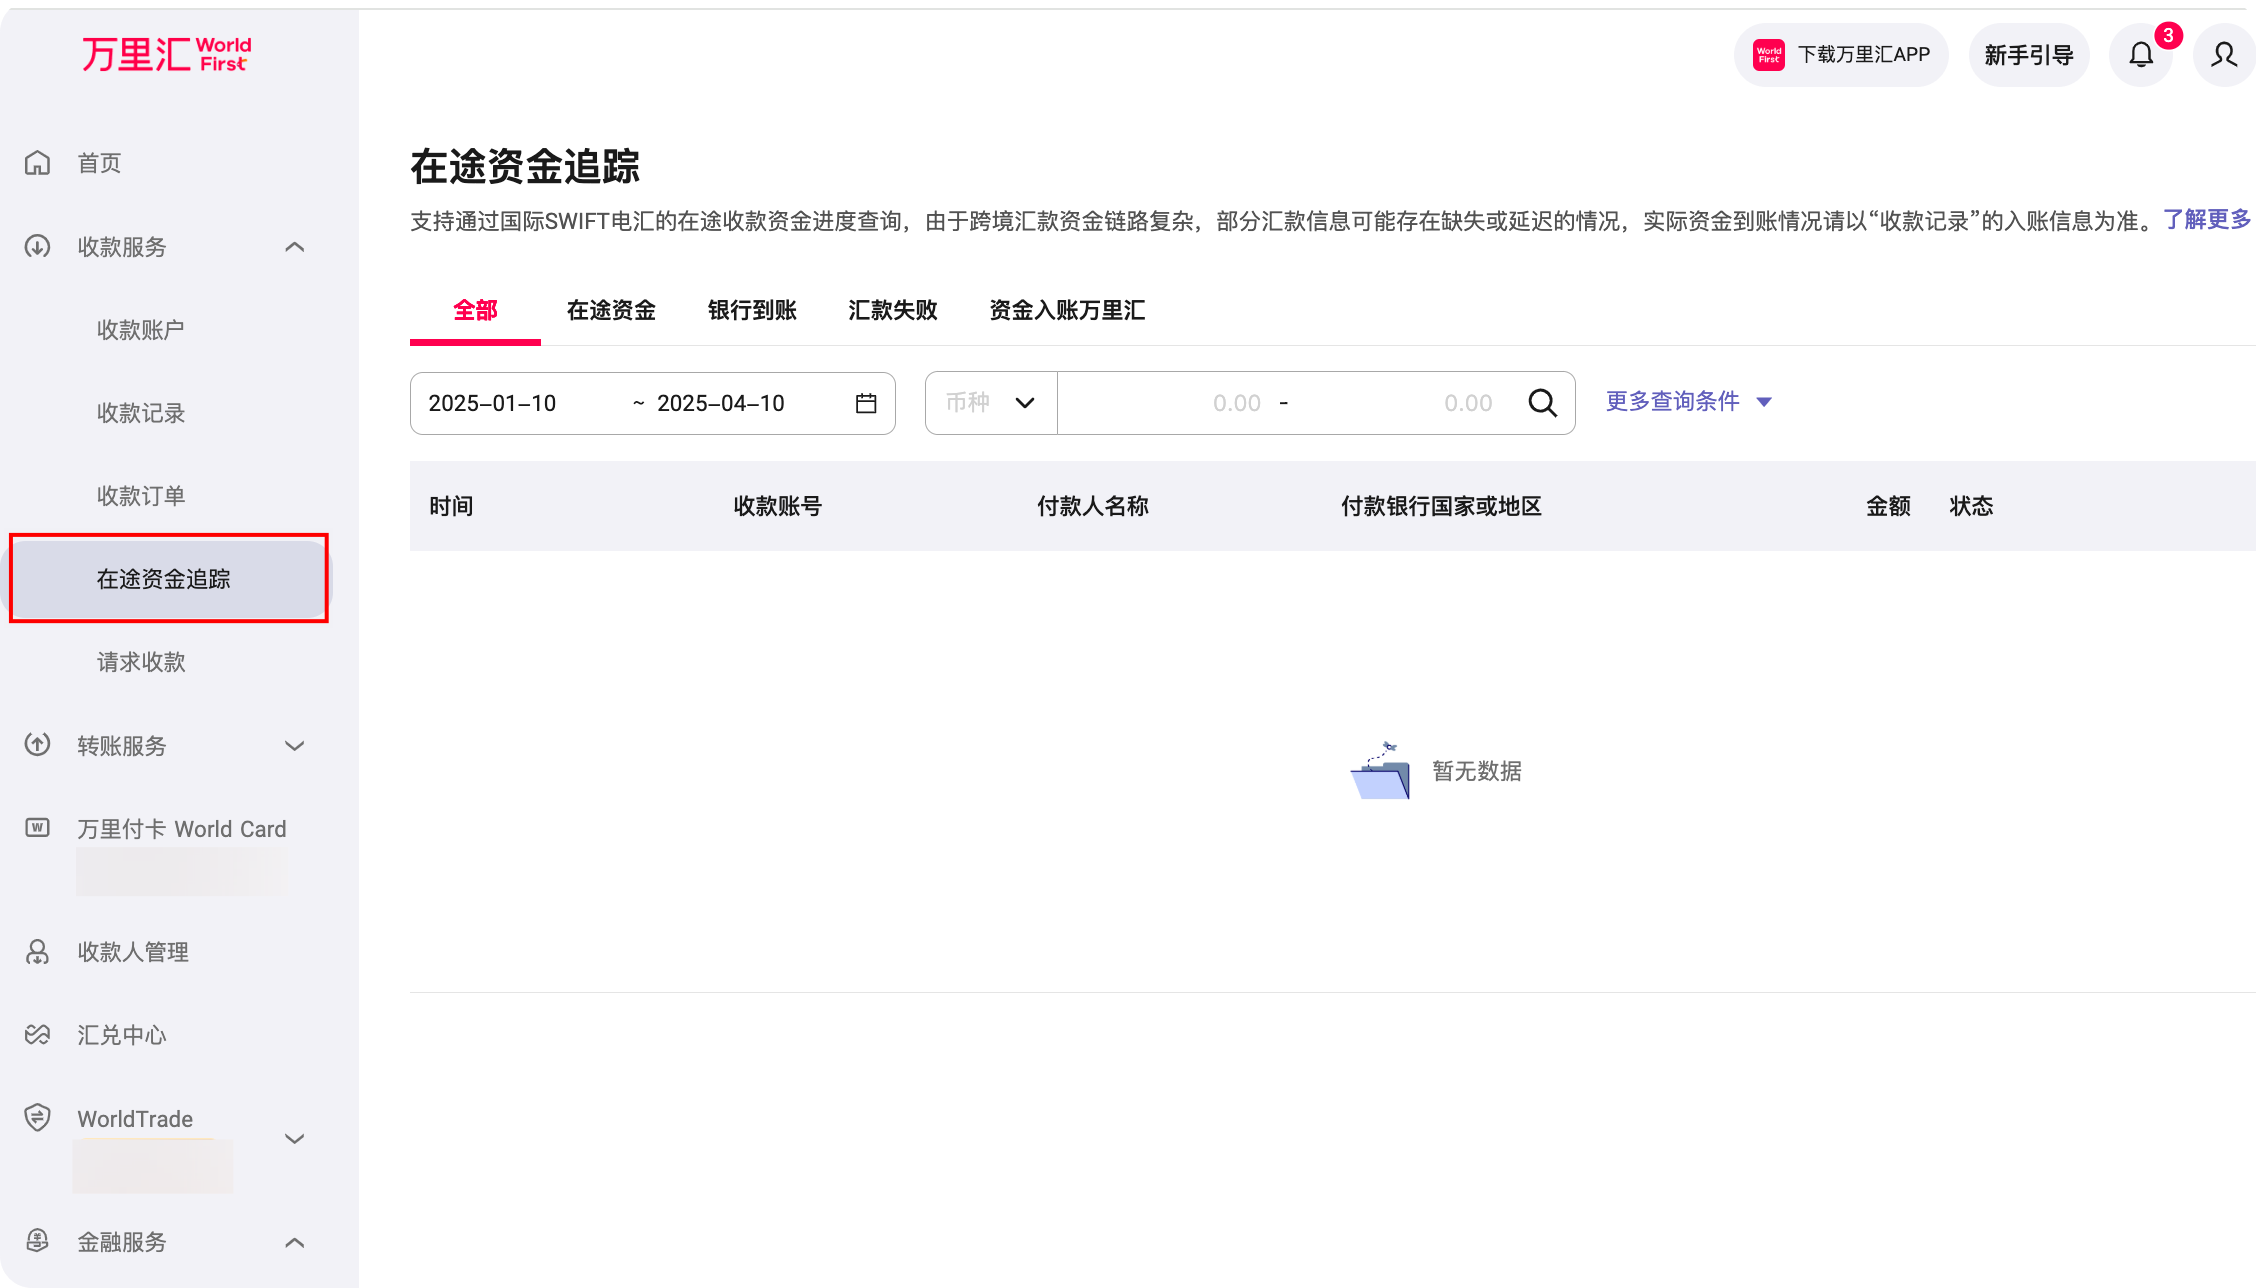Expand the WorldTrade menu section
Viewport: 2256px width, 1288px height.
point(294,1138)
